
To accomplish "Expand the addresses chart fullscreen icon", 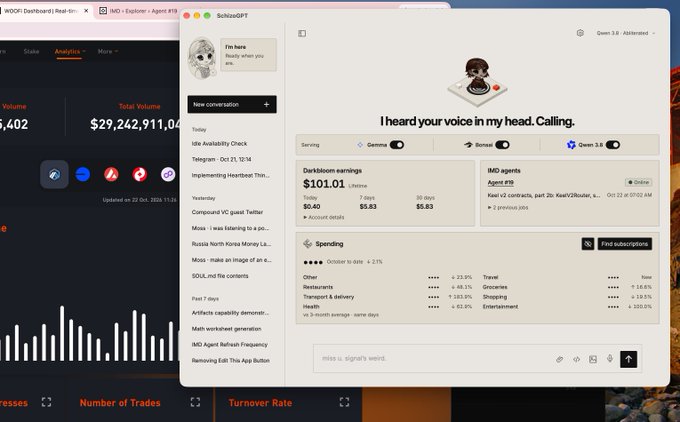I will 46,402.
